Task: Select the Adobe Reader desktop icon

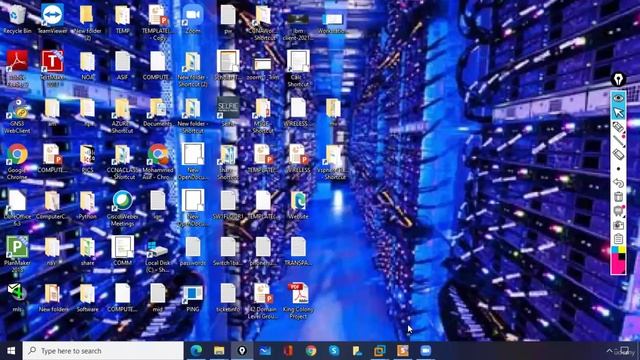Action: click(17, 68)
